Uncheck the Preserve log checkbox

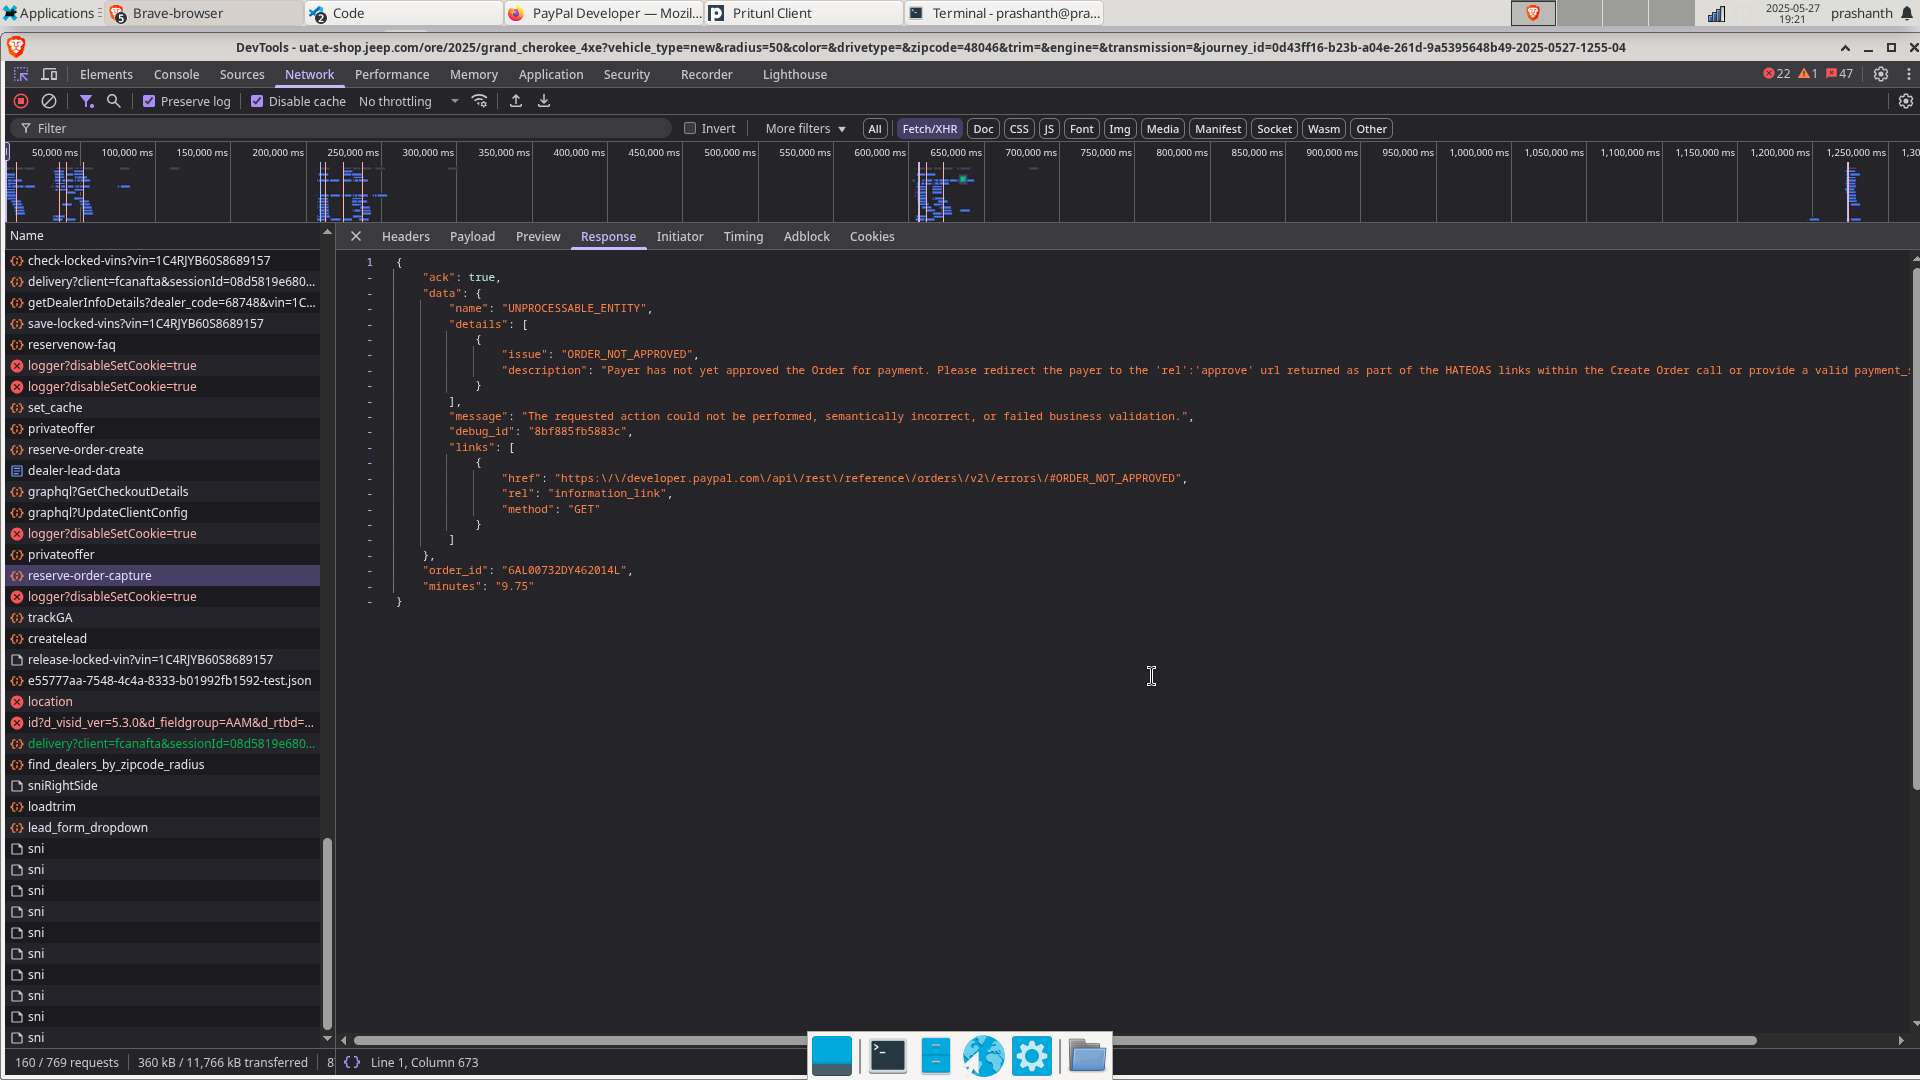(149, 101)
